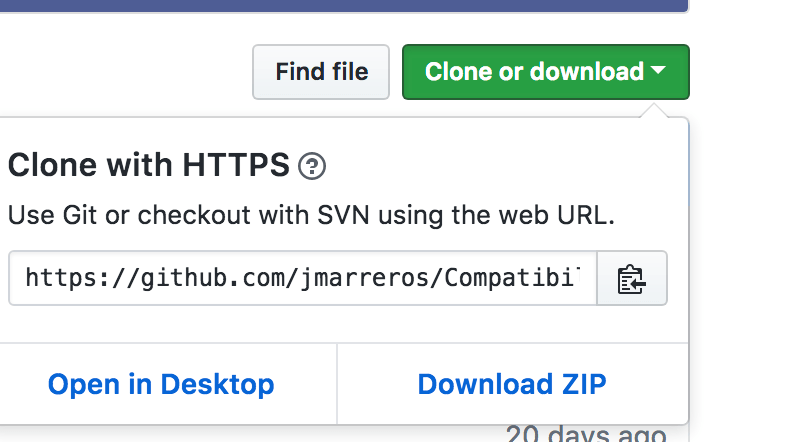798x442 pixels.
Task: Click the caret arrow on the green button
Action: coord(658,70)
